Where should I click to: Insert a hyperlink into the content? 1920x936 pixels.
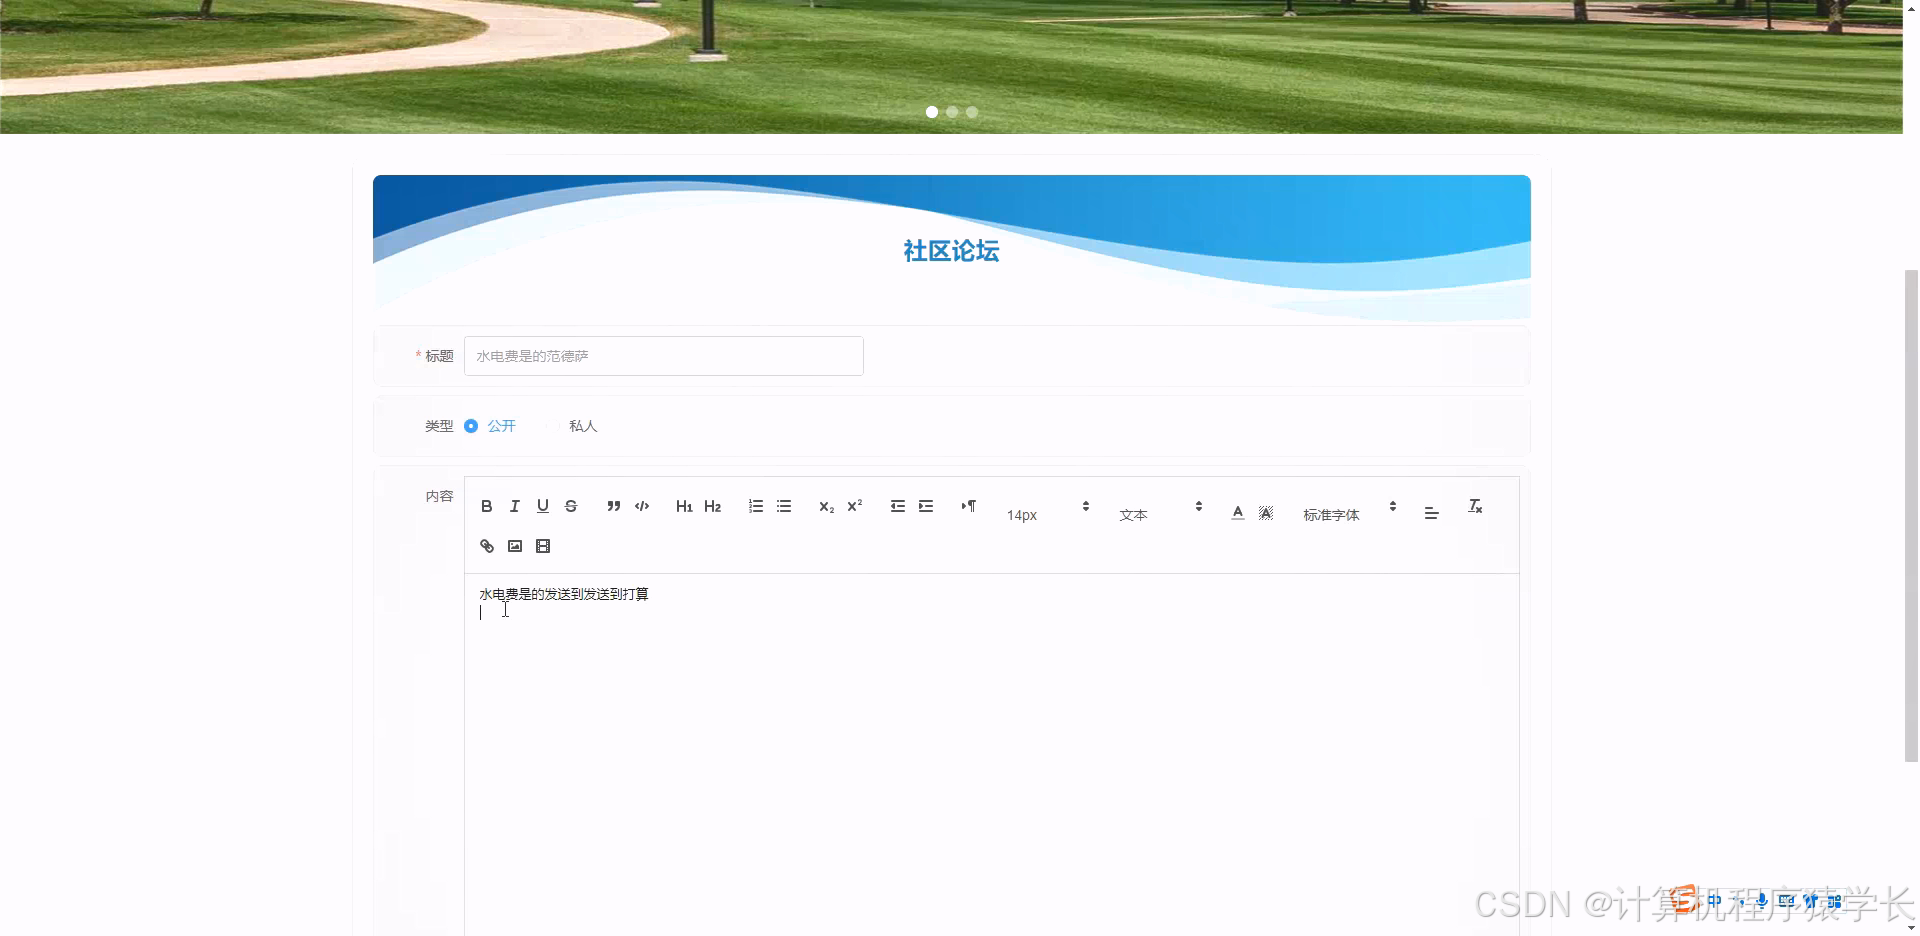click(487, 546)
